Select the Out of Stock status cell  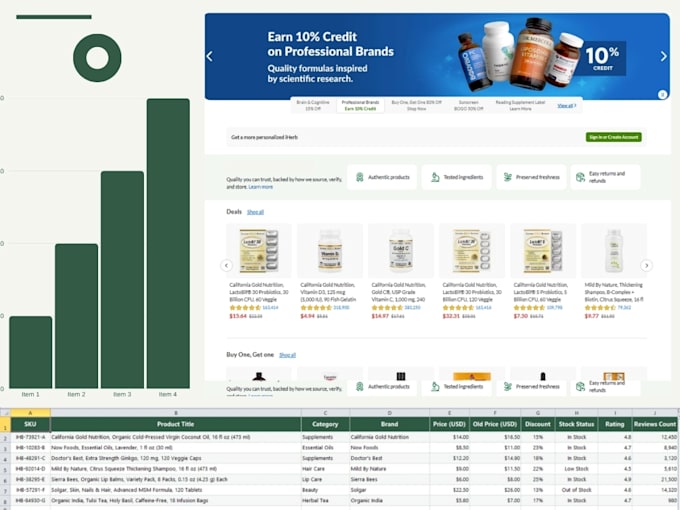click(x=576, y=490)
